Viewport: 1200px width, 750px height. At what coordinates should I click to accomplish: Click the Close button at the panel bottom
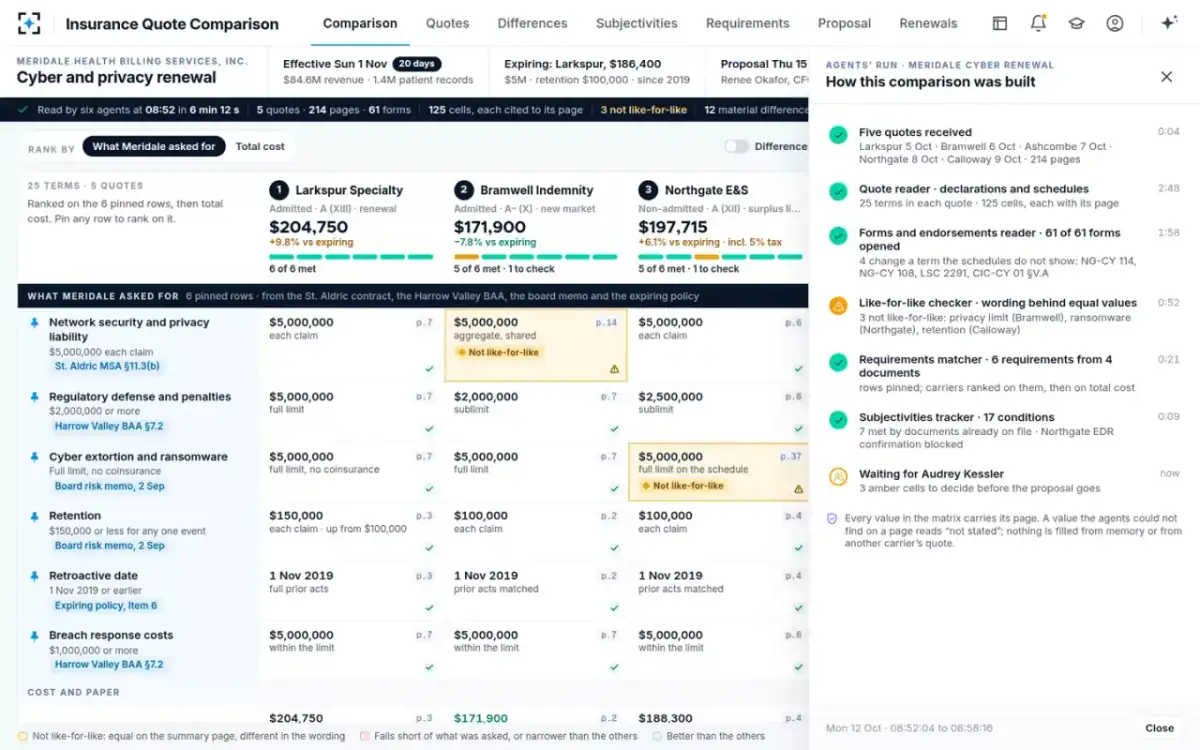pos(1159,728)
